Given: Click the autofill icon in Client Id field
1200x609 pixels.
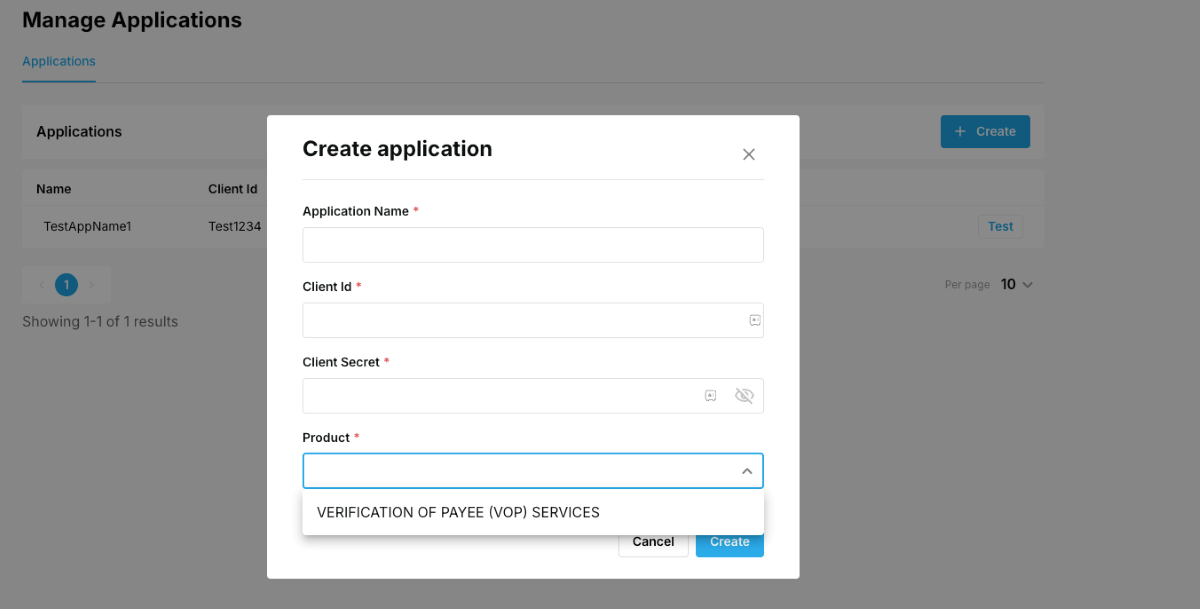Looking at the screenshot, I should (756, 320).
